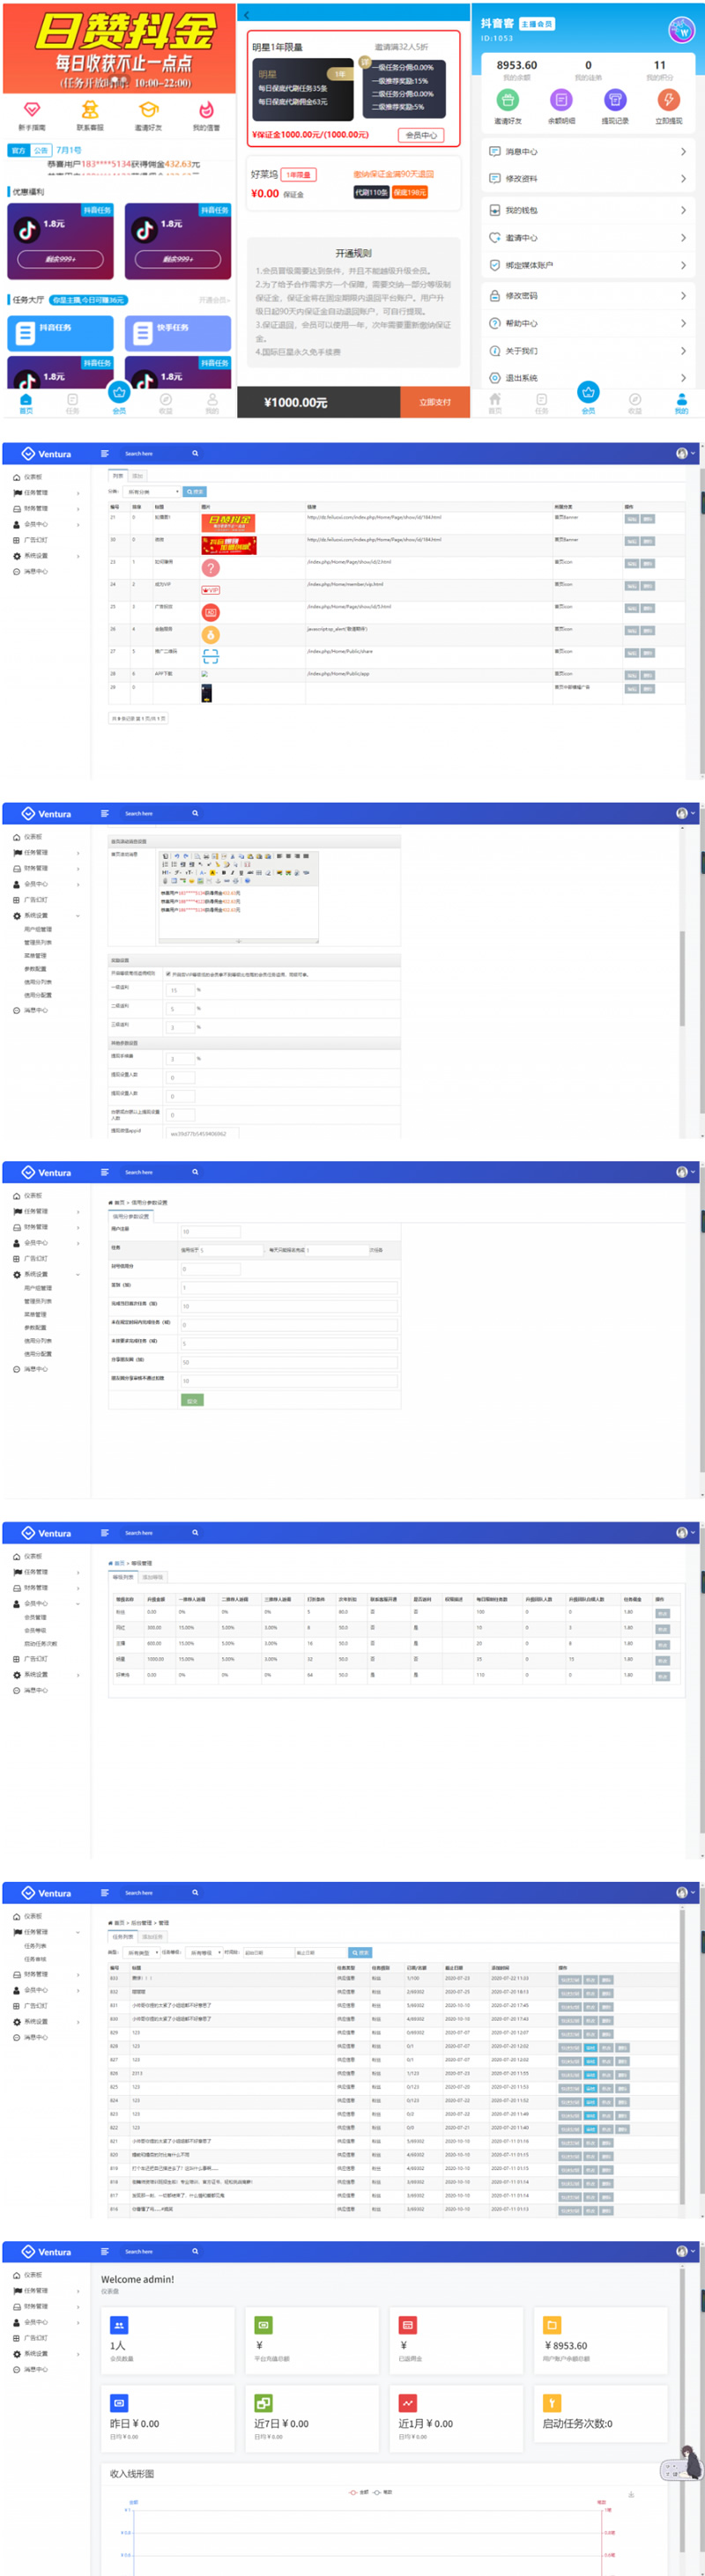Image resolution: width=705 pixels, height=2576 pixels.
Task: Expand the 修改资料 row chevron
Action: pyautogui.click(x=683, y=179)
